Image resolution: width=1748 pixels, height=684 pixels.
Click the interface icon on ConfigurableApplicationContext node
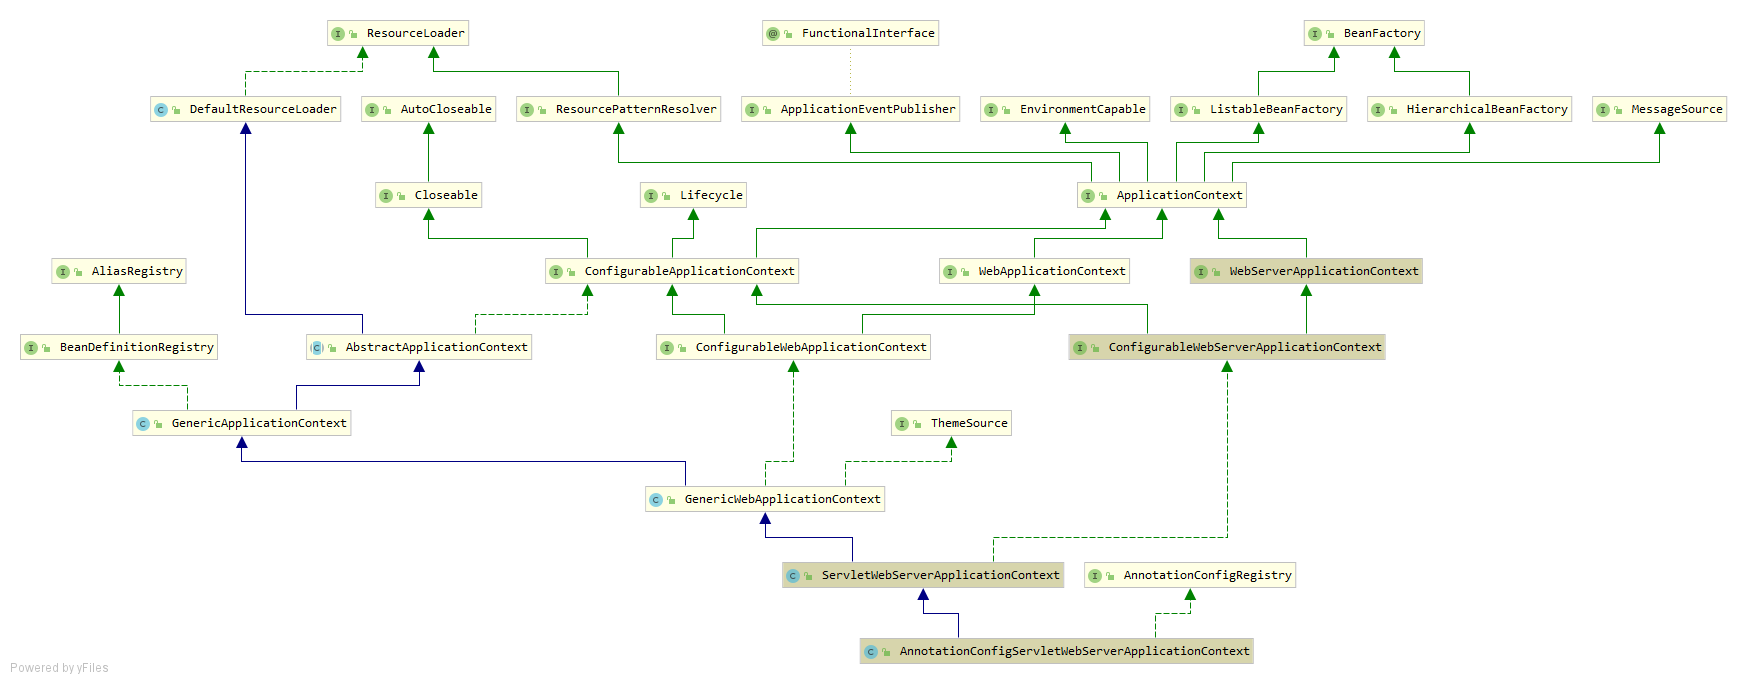pyautogui.click(x=556, y=272)
